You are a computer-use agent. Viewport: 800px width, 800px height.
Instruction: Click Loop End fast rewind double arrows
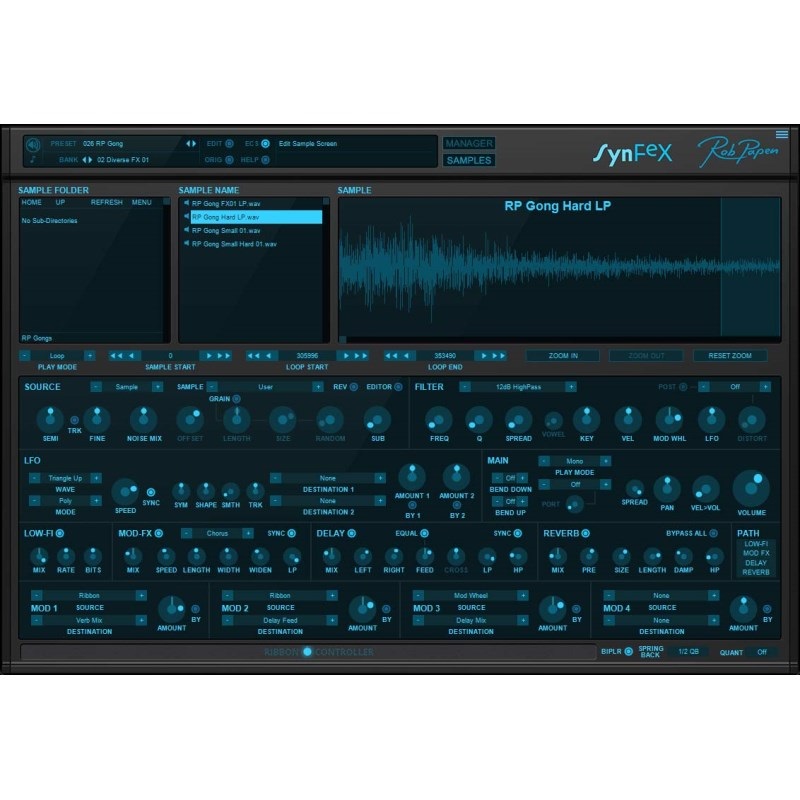coord(391,356)
